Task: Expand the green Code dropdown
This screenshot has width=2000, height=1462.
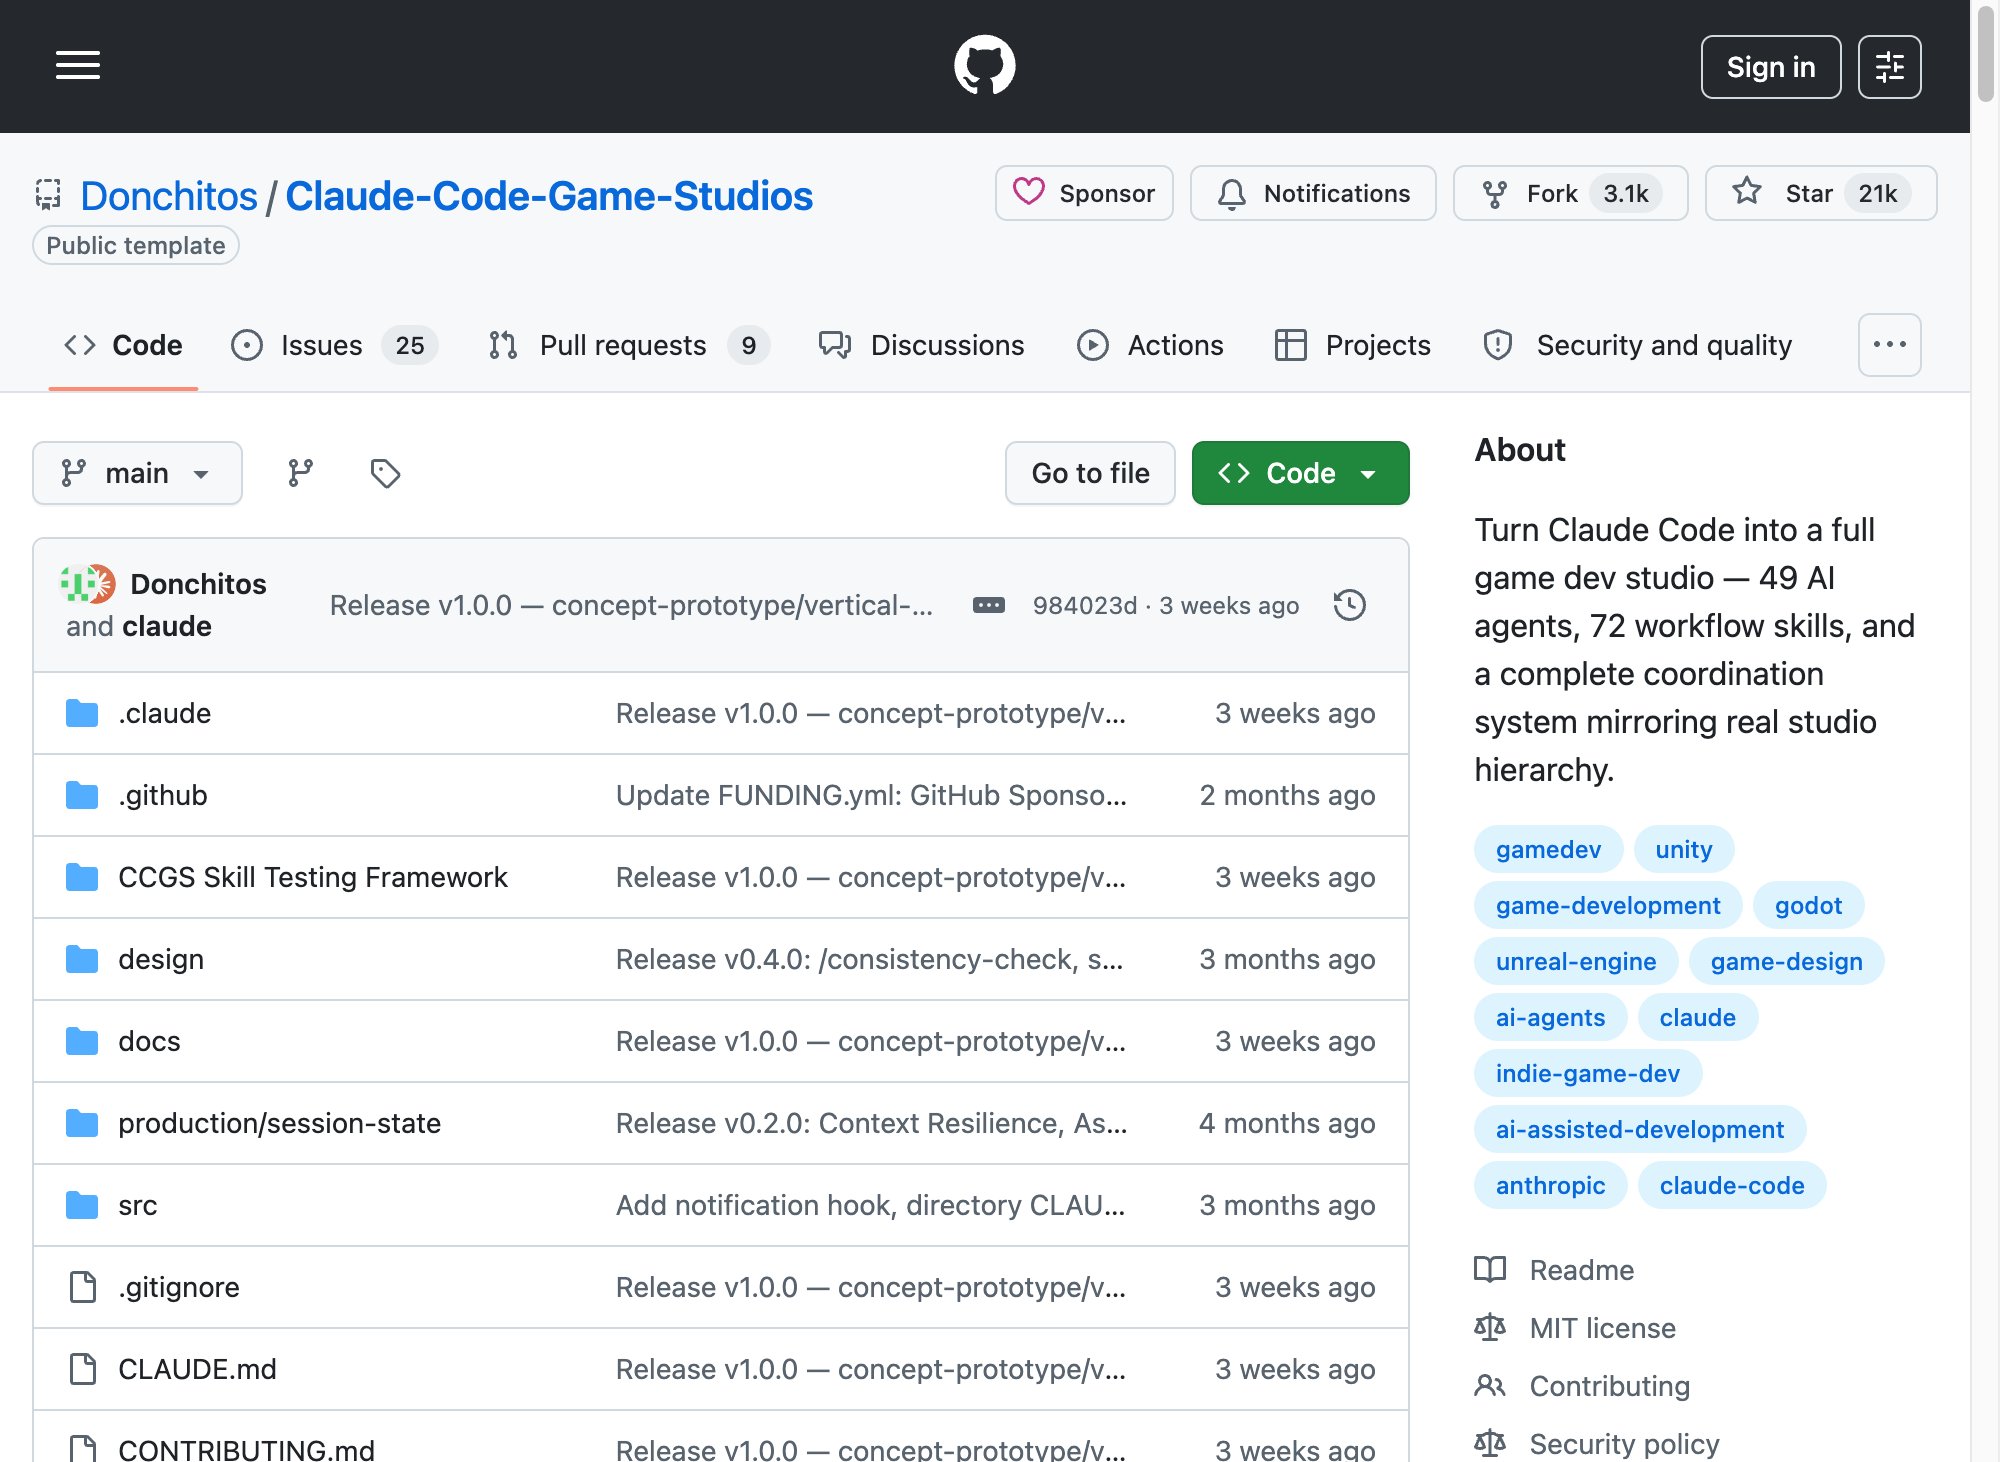Action: tap(1300, 473)
